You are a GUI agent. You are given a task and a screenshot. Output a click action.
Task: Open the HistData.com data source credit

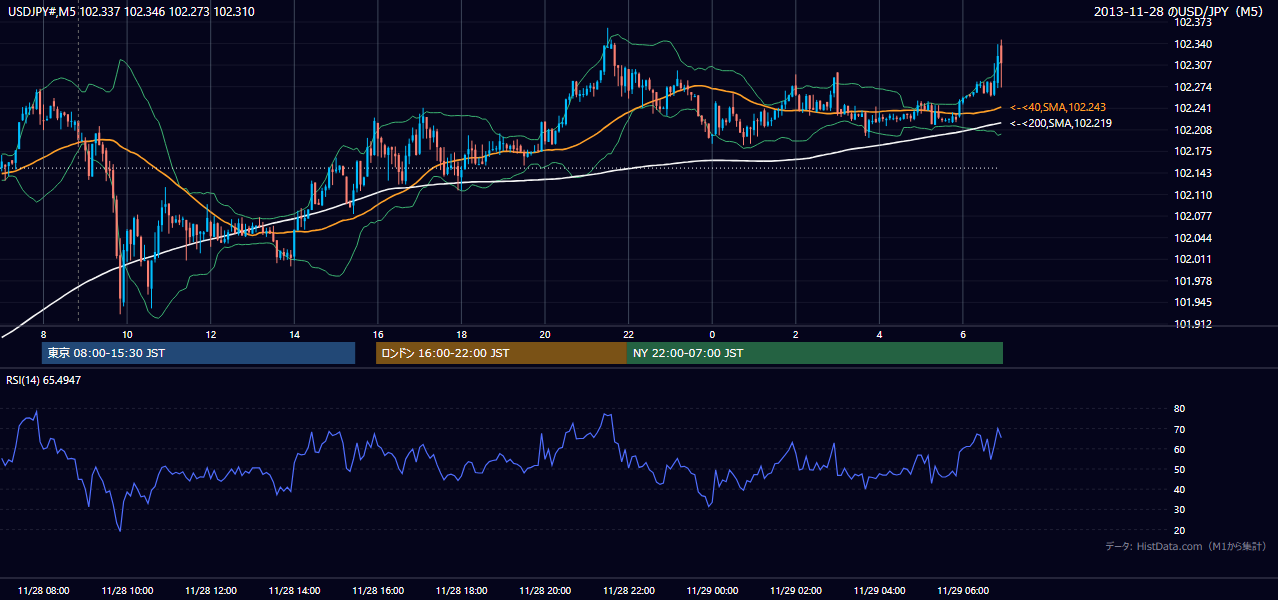point(1186,546)
